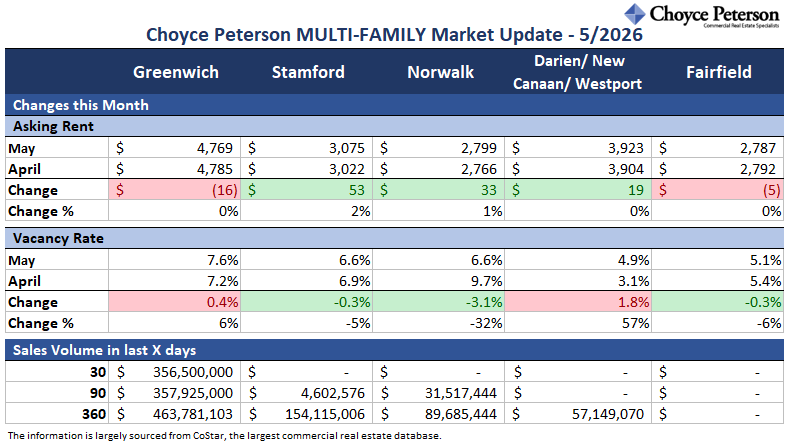Select Stamford 360-day sales 154,115,006
This screenshot has width=790, height=445.
pos(307,414)
